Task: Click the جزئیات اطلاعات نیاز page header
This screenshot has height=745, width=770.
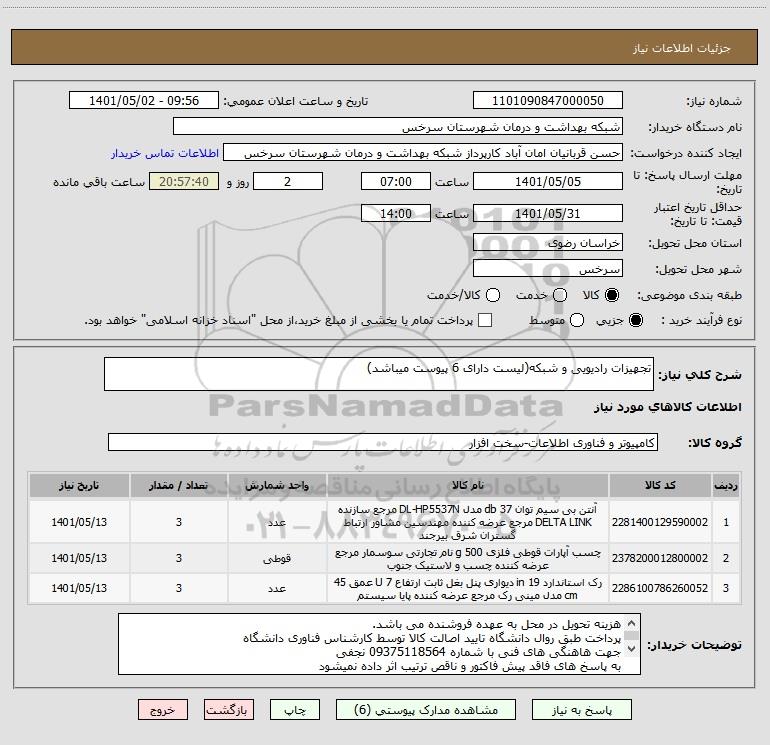Action: click(681, 48)
